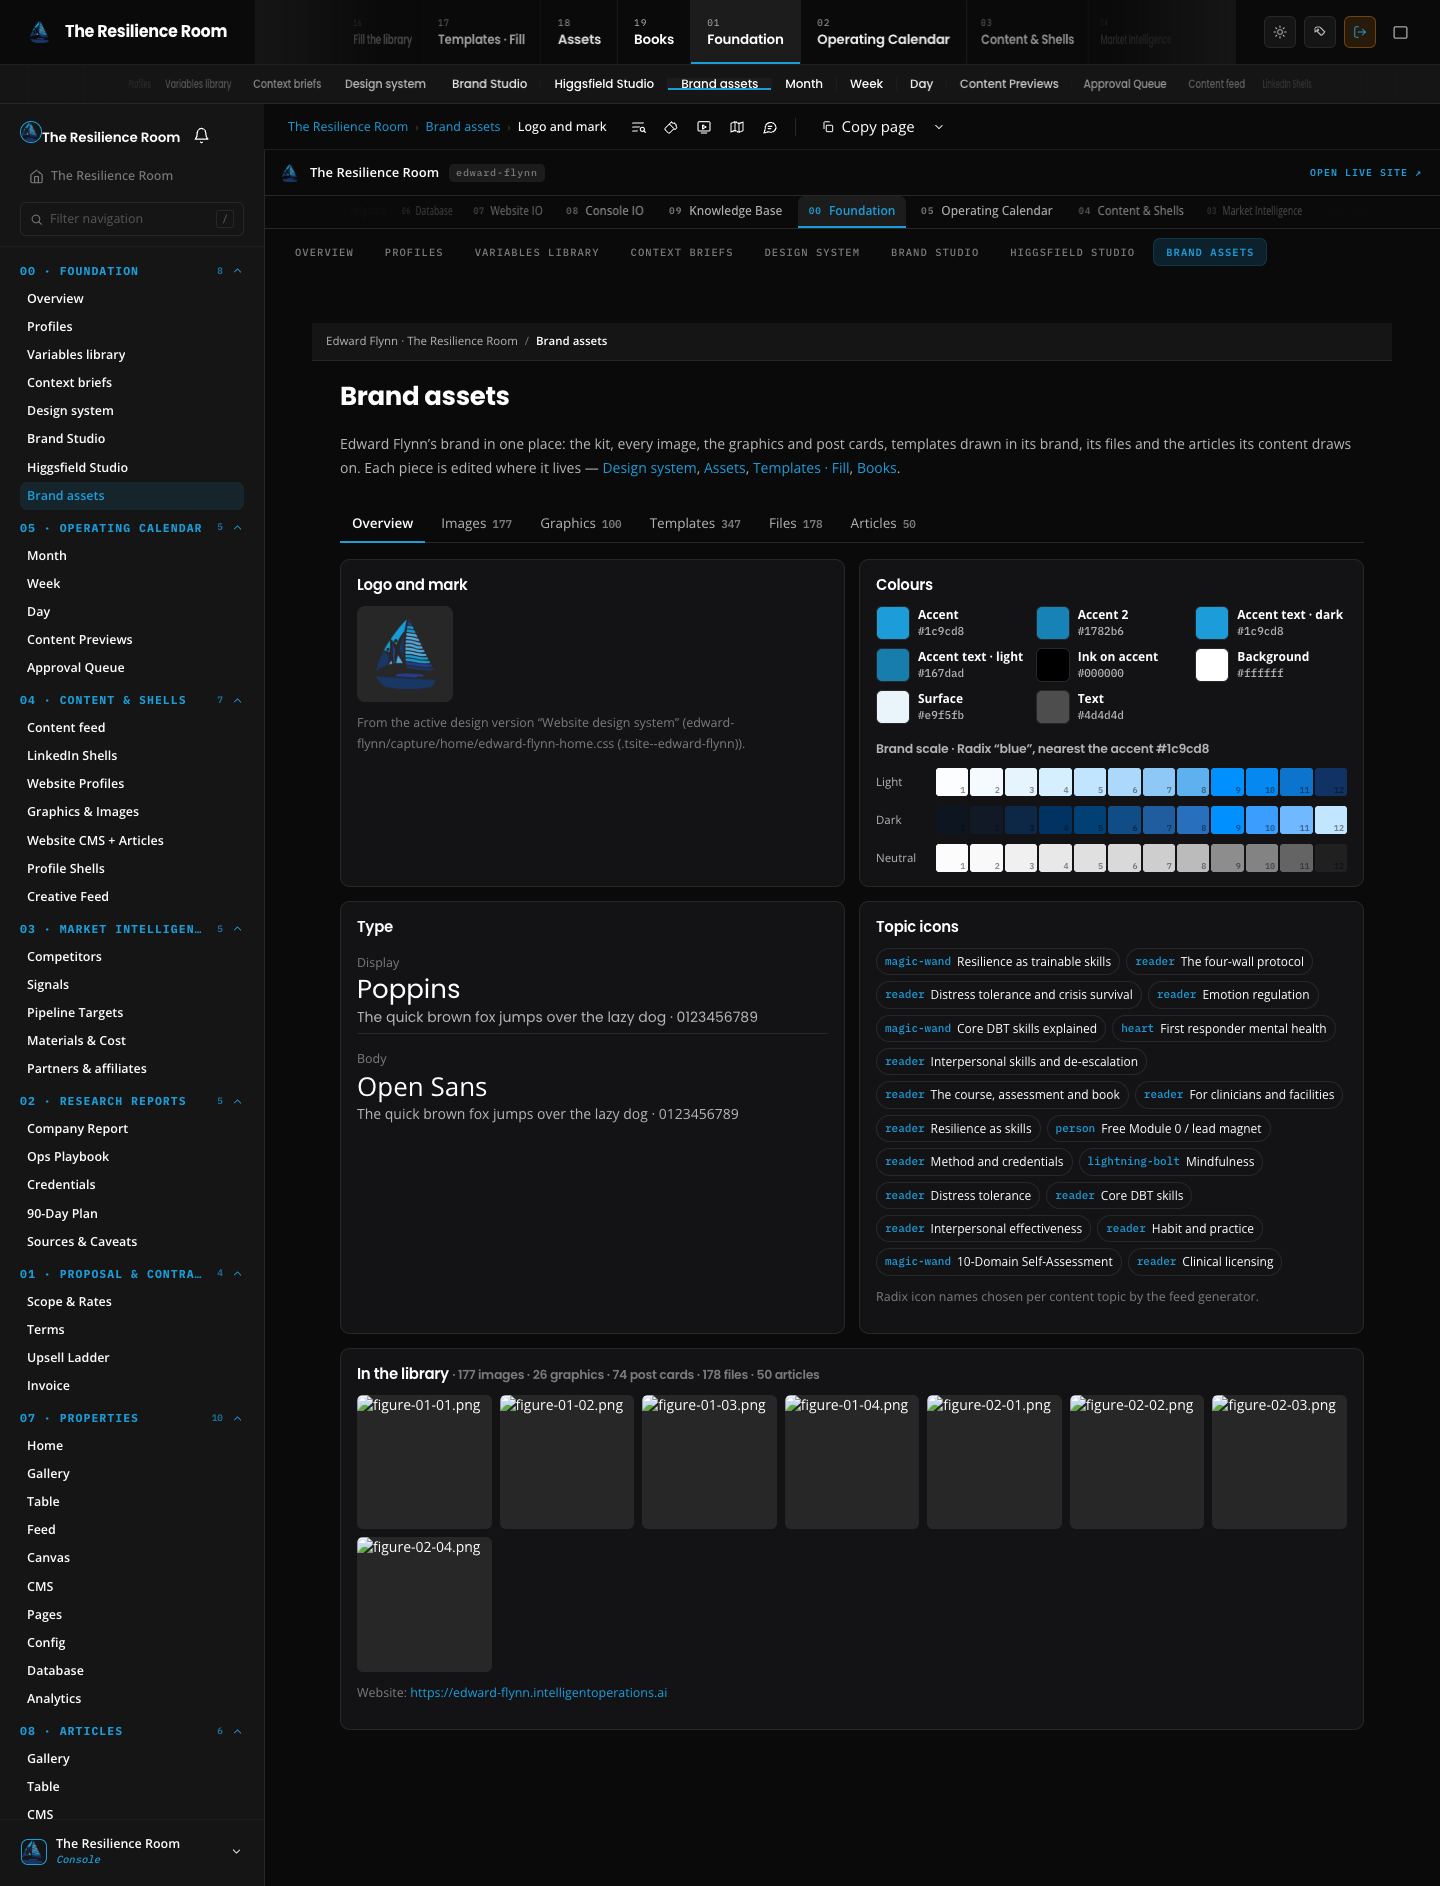
Task: Click the Accent #1c9cd8 colour swatch
Action: click(x=893, y=623)
